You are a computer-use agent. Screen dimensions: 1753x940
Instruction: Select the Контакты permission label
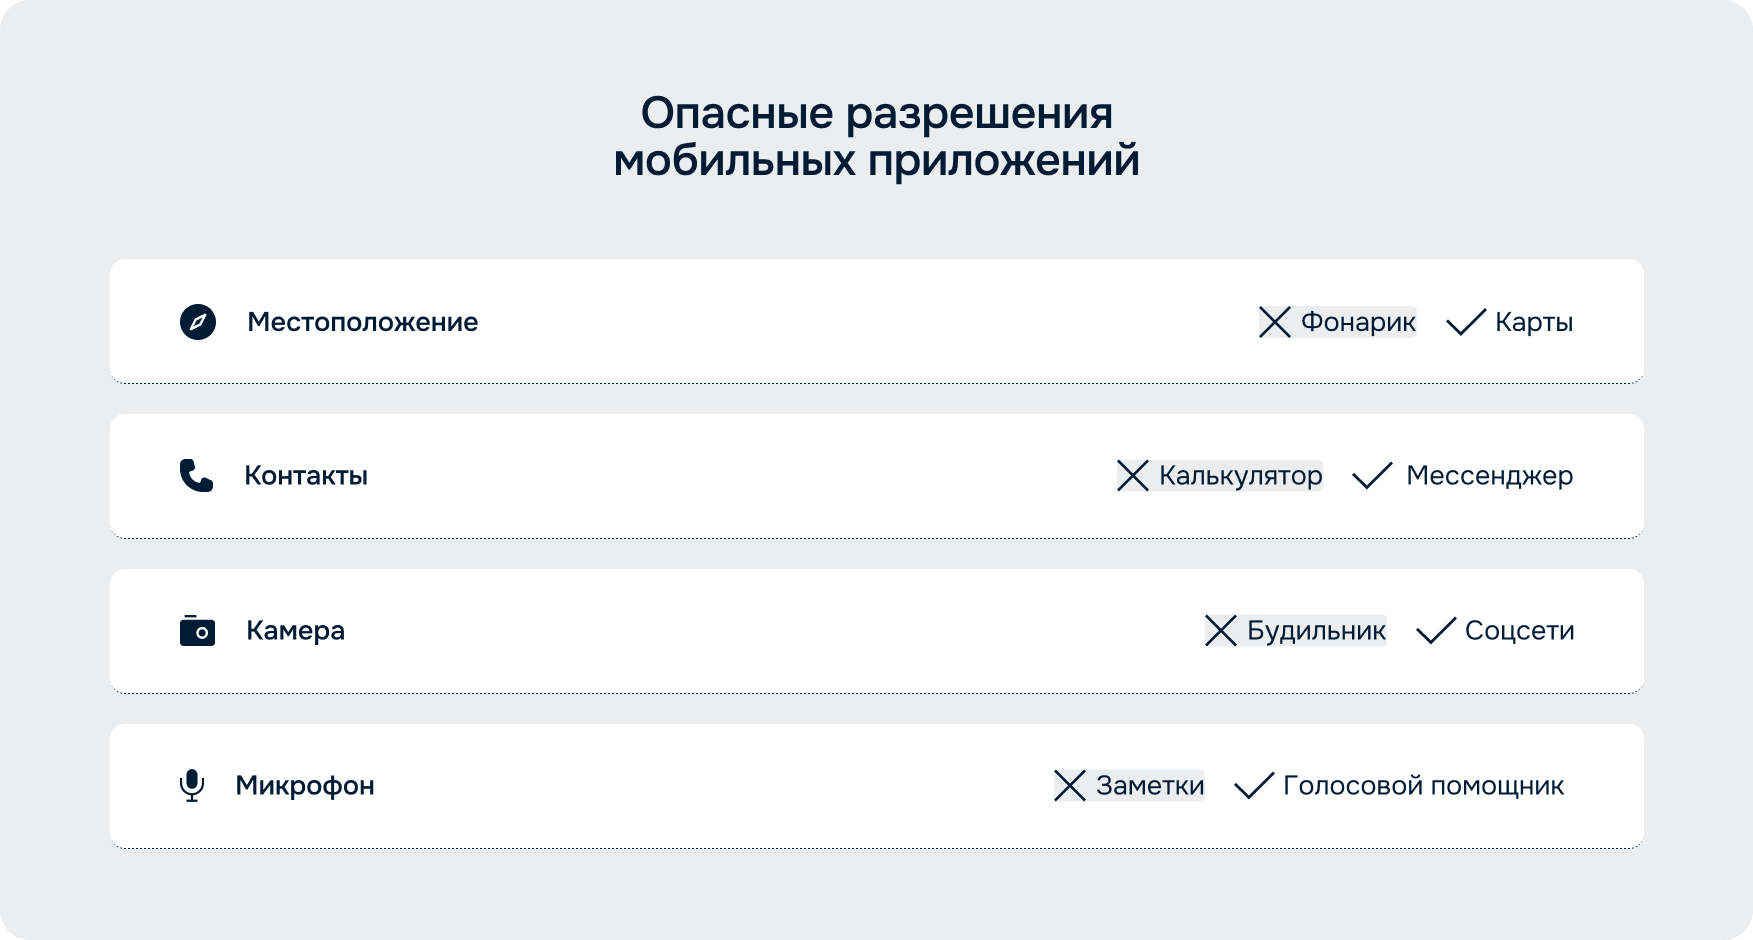pyautogui.click(x=306, y=476)
